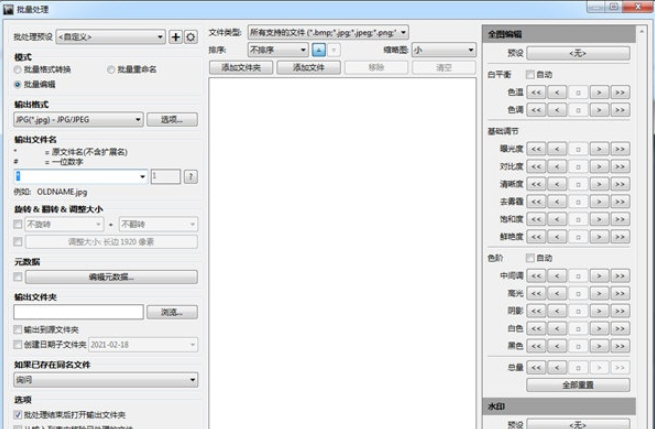655x429 pixels.
Task: Check 创建日期子文件夹 option
Action: 18,345
